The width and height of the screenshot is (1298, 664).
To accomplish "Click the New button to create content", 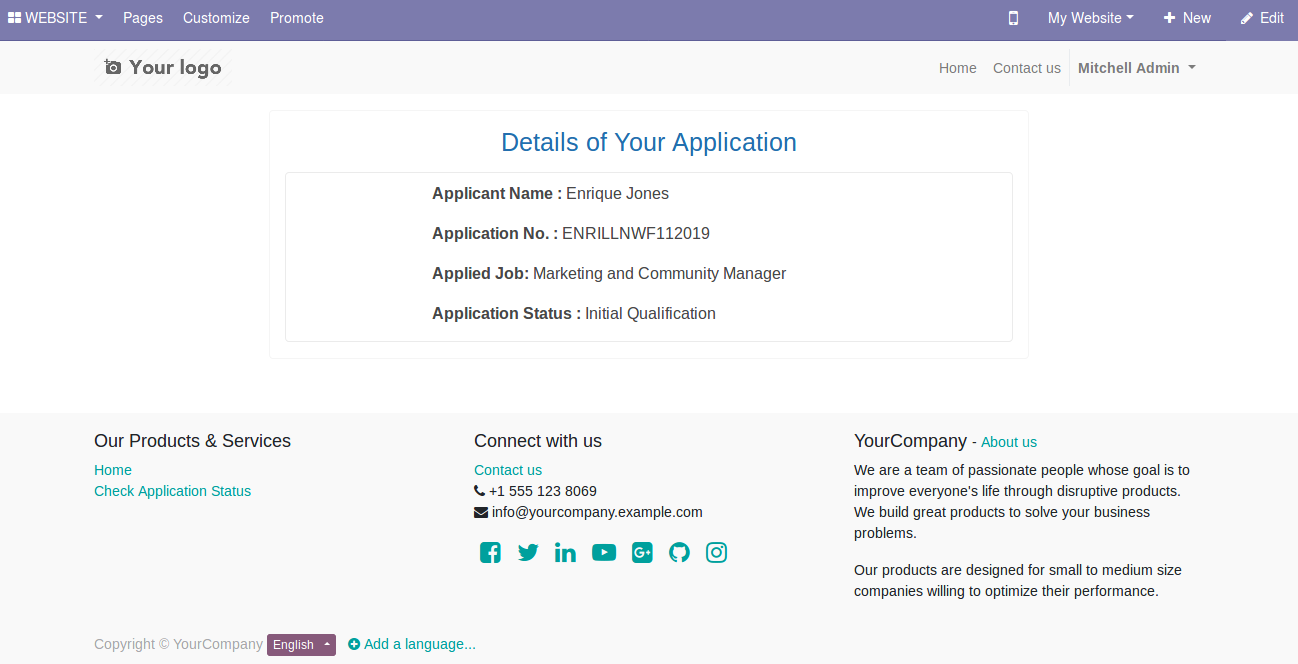I will coord(1187,18).
